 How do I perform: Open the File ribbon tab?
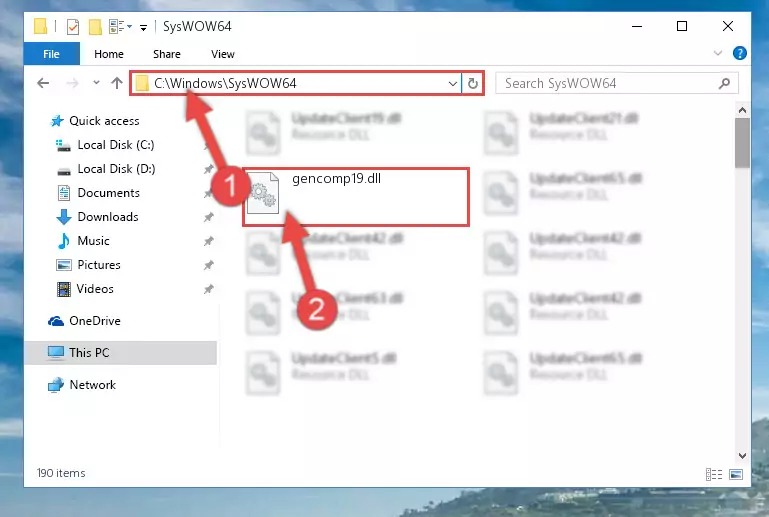click(x=51, y=54)
